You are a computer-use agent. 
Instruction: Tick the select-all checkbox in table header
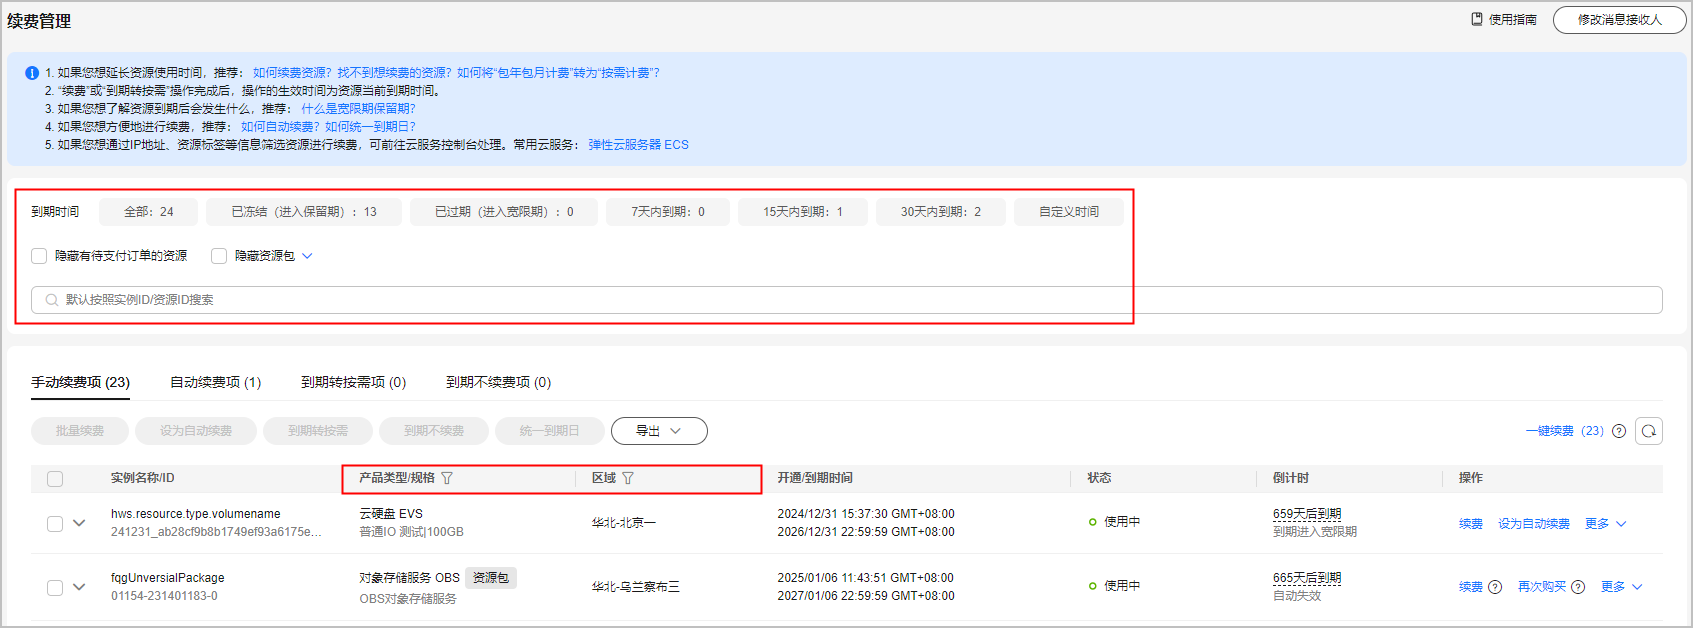[55, 479]
